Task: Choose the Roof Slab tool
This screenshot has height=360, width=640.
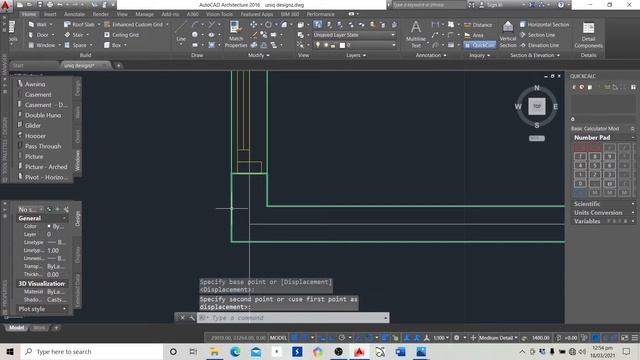Action: (x=80, y=24)
